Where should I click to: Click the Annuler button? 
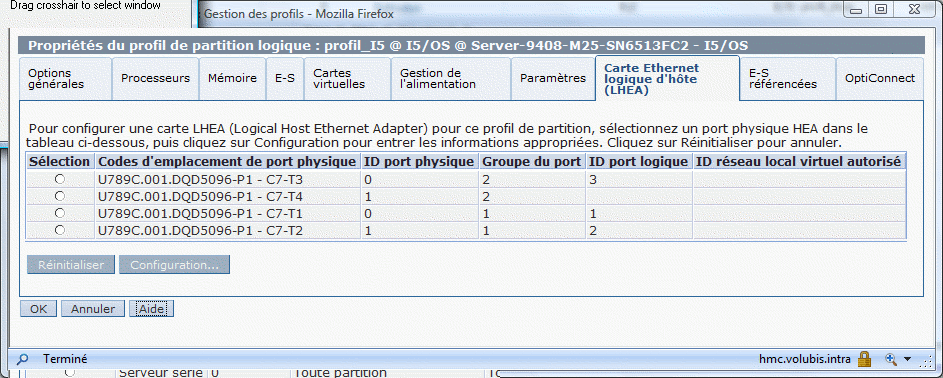93,308
